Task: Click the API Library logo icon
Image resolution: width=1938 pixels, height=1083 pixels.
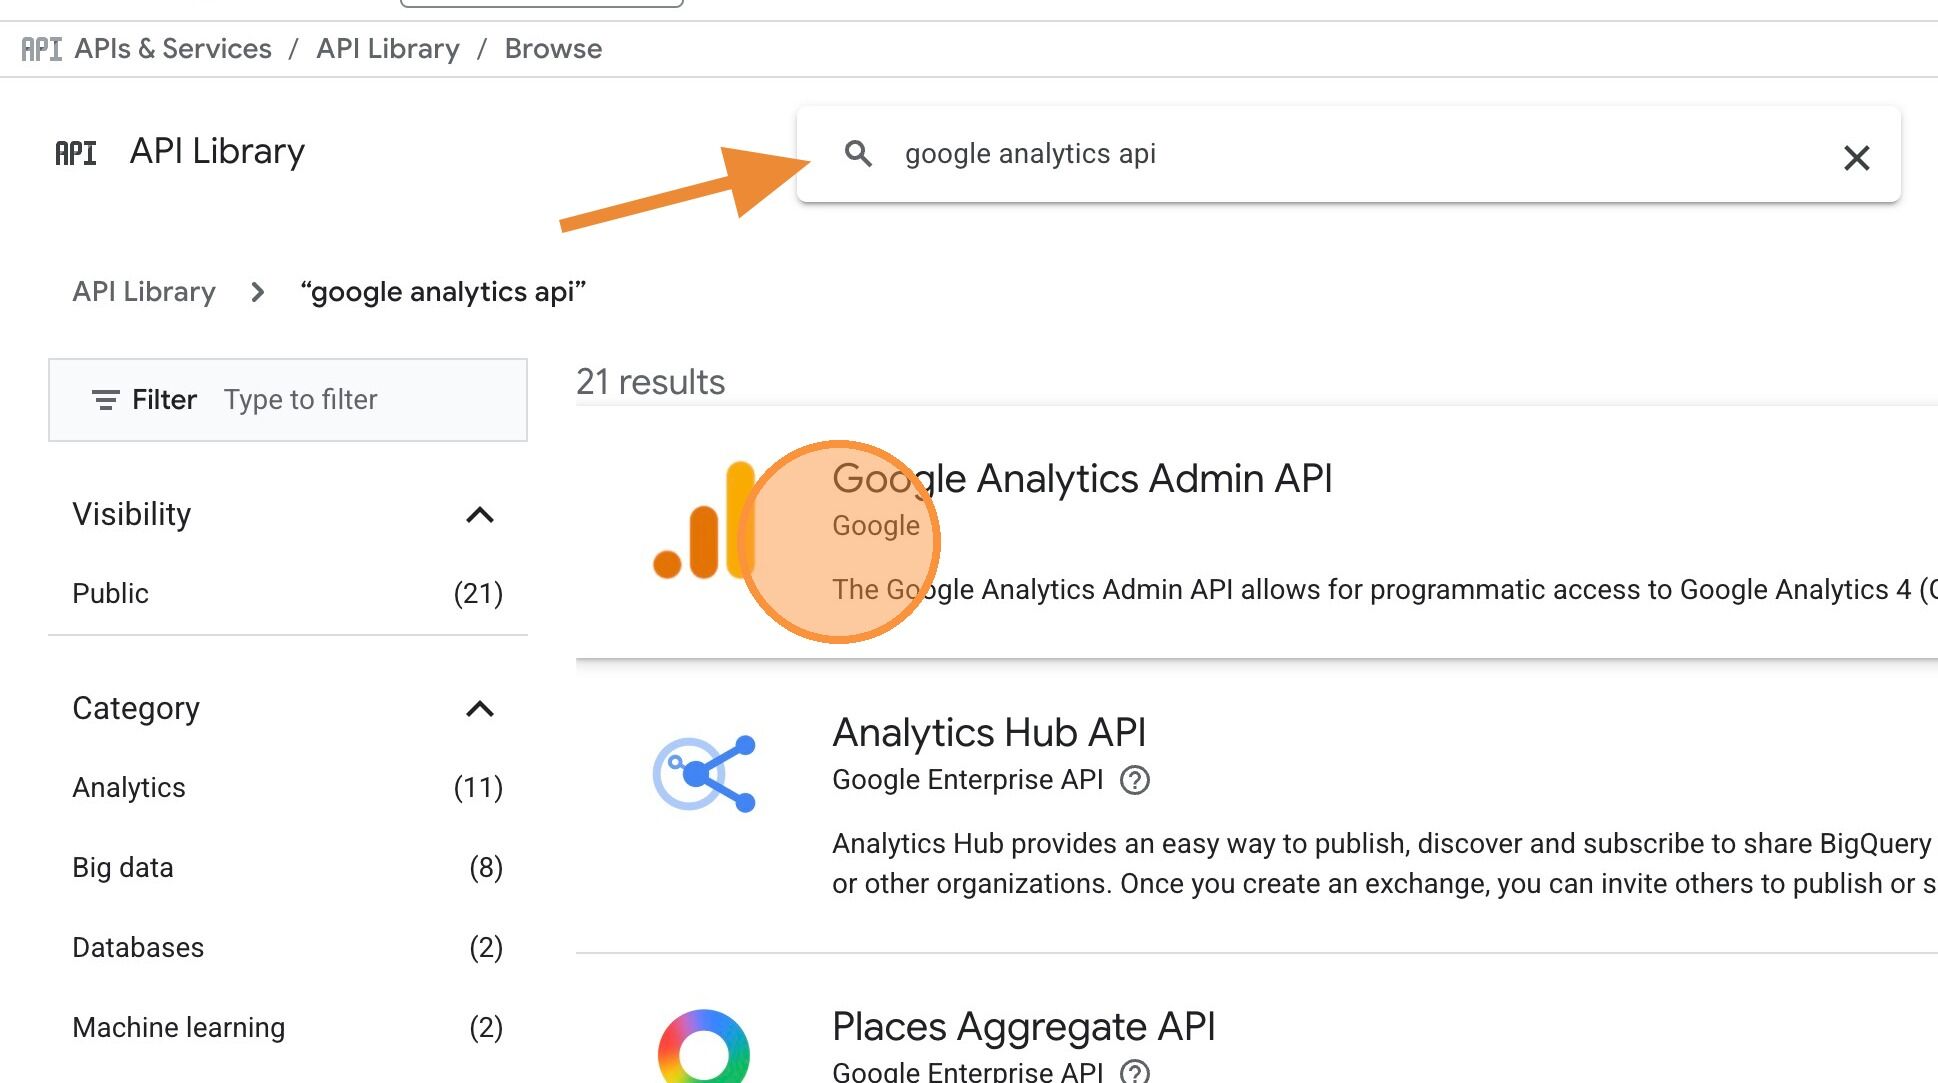Action: pyautogui.click(x=75, y=151)
